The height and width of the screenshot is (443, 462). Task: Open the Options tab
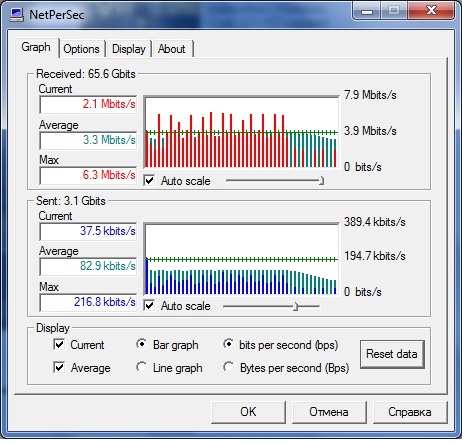tap(81, 49)
